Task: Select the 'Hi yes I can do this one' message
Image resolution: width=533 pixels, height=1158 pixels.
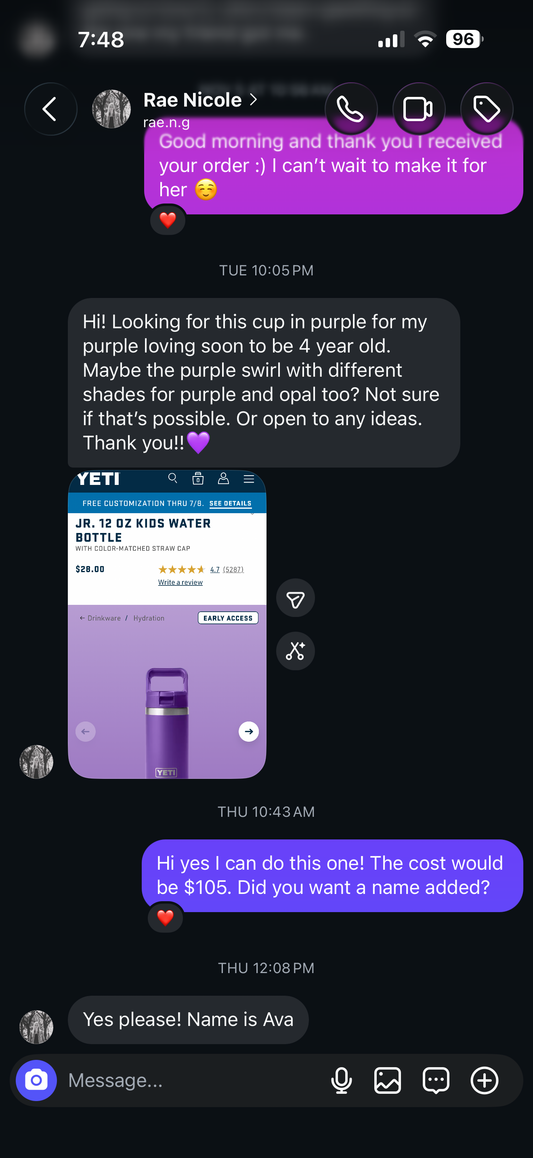Action: pos(332,876)
